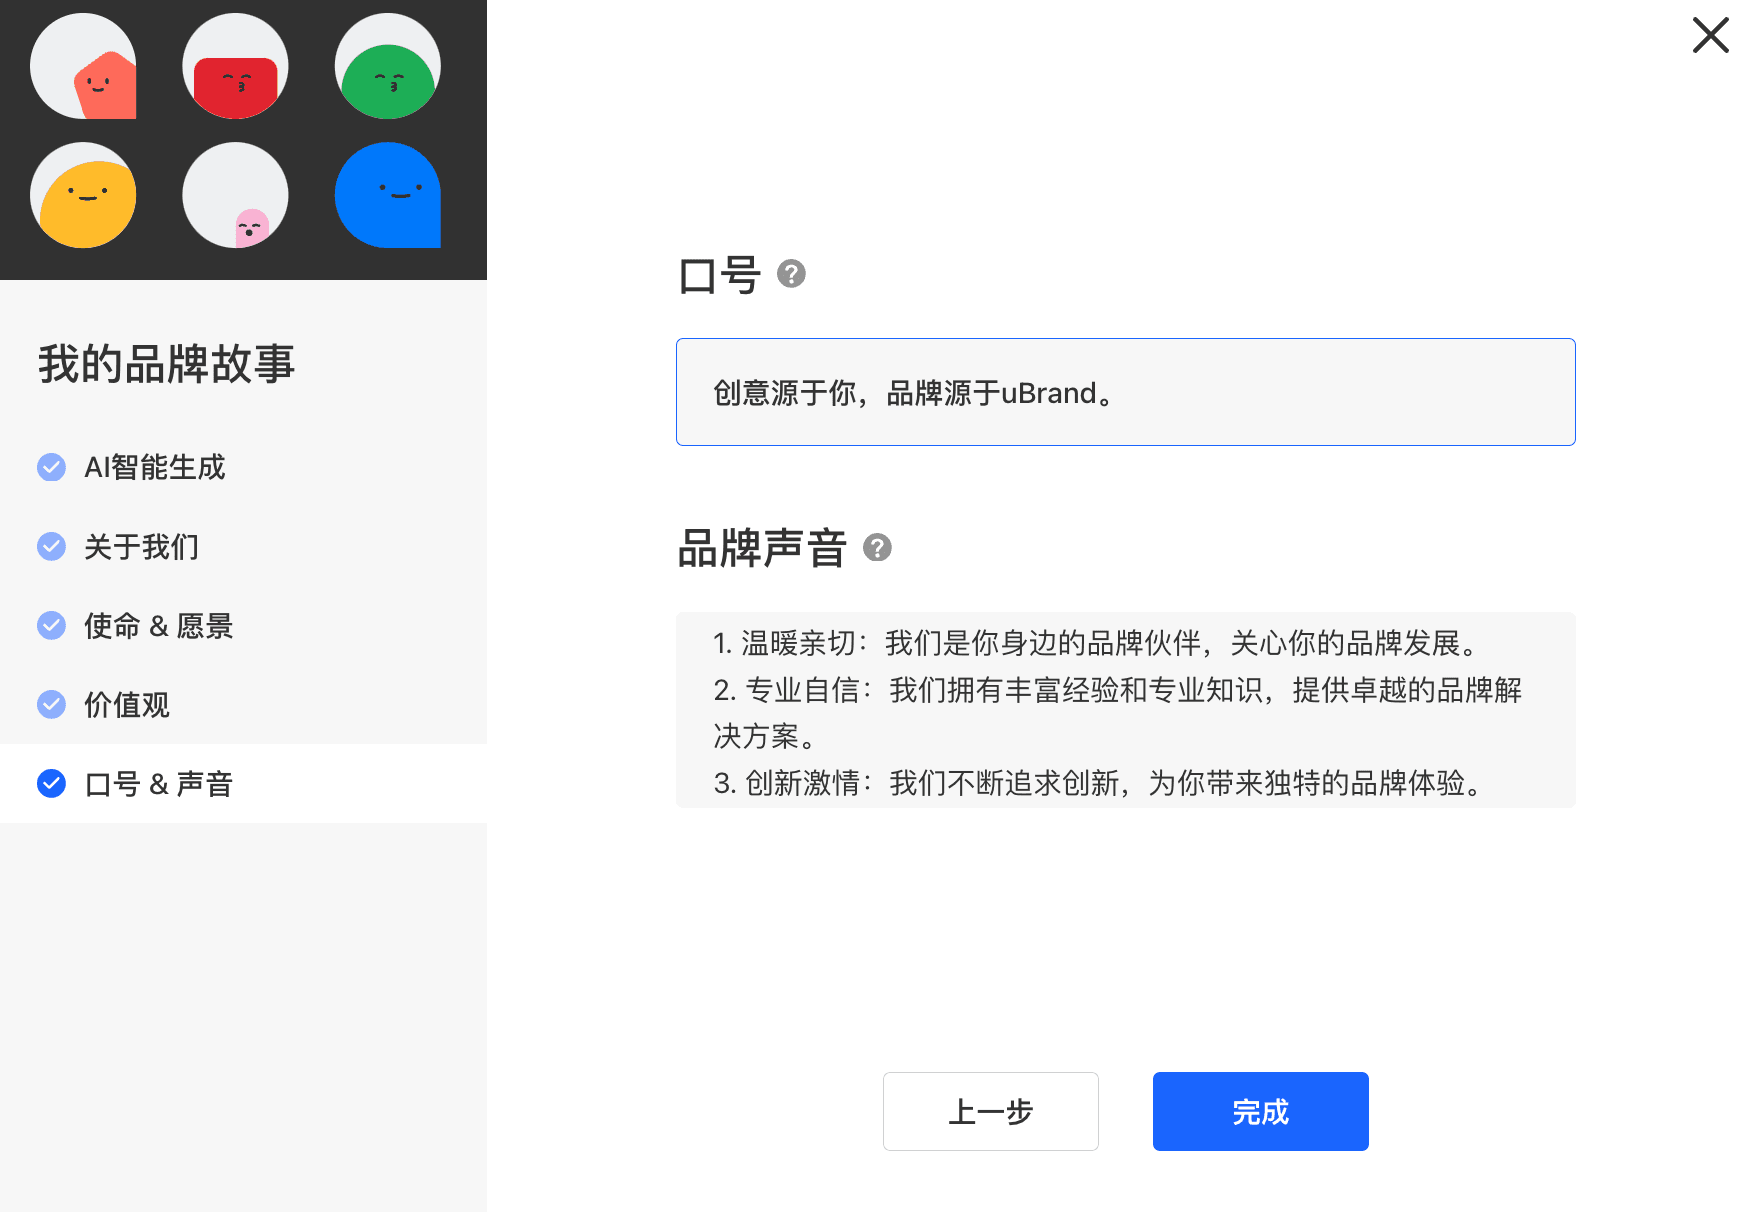Viewport: 1756px width, 1212px height.
Task: Click the green round mascot avatar
Action: (x=388, y=66)
